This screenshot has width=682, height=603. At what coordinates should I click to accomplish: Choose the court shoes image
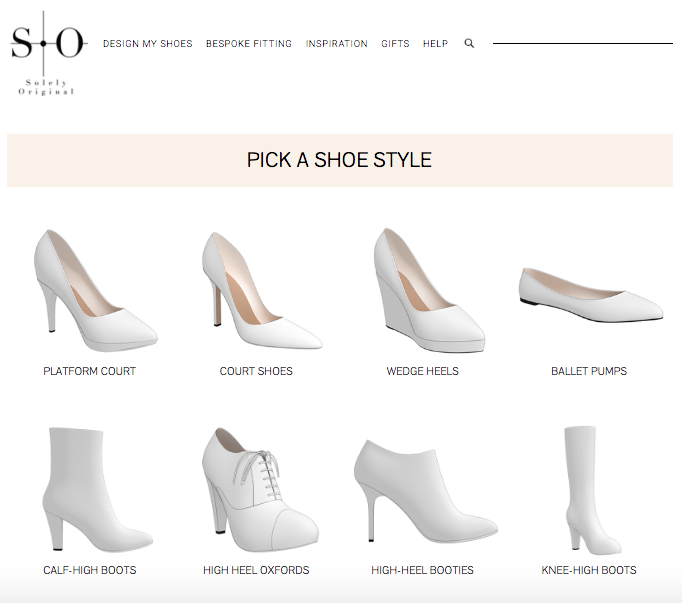262,291
